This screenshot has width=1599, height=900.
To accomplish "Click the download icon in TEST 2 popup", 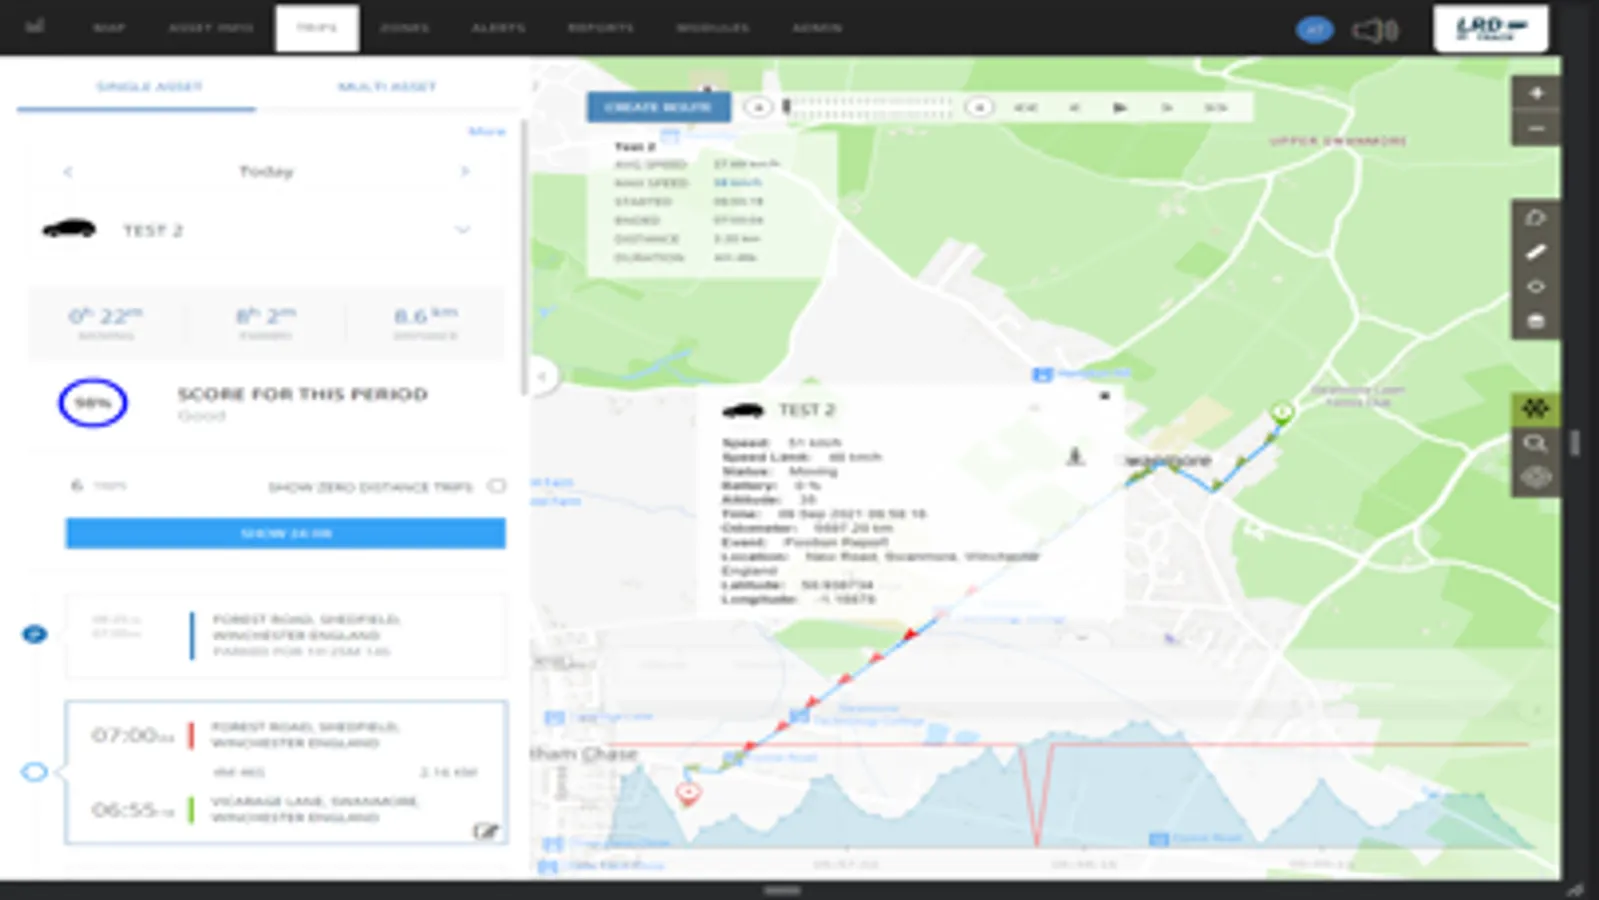I will pos(1076,457).
